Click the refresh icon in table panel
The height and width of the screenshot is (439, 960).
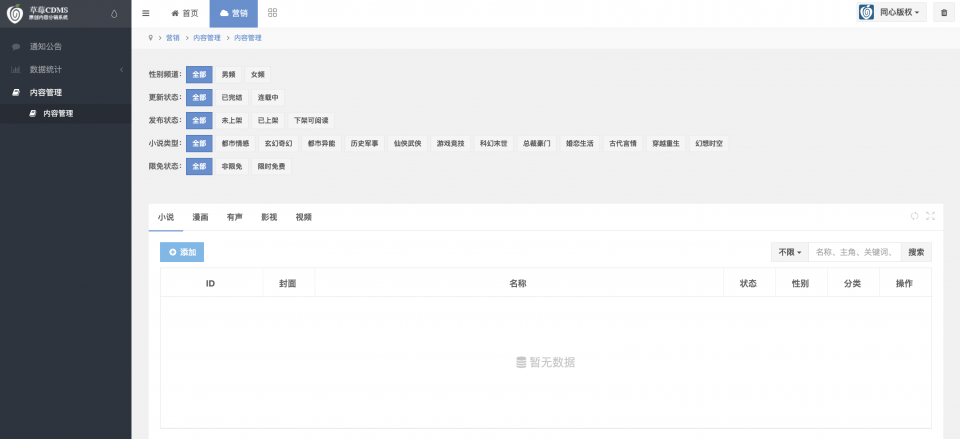pos(914,216)
